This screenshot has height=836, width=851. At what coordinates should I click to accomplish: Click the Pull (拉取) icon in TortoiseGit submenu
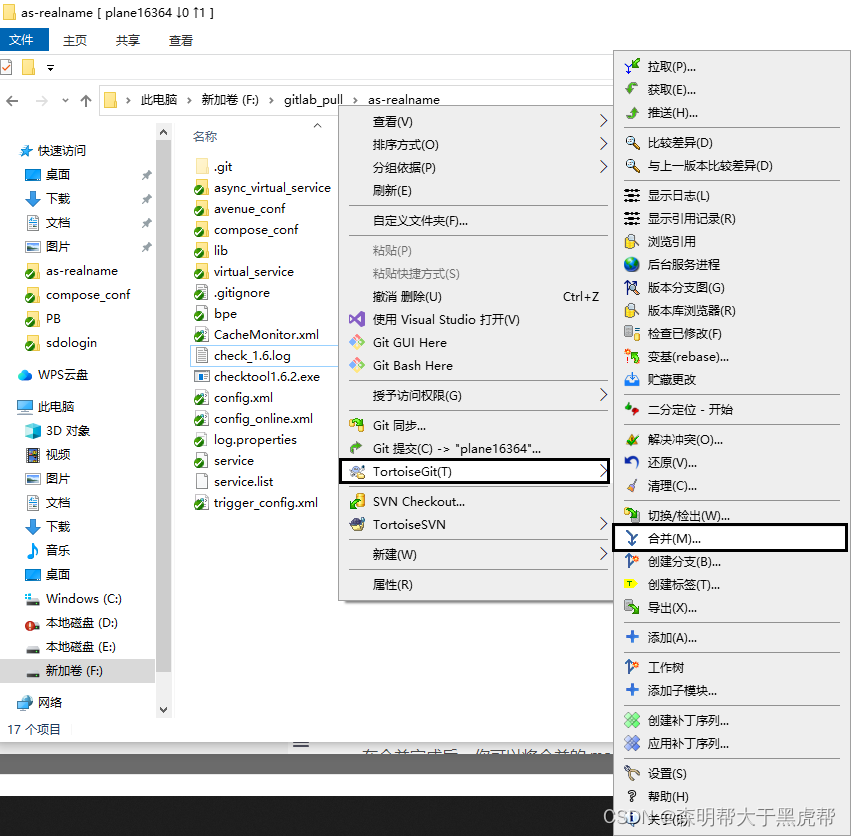tap(632, 66)
